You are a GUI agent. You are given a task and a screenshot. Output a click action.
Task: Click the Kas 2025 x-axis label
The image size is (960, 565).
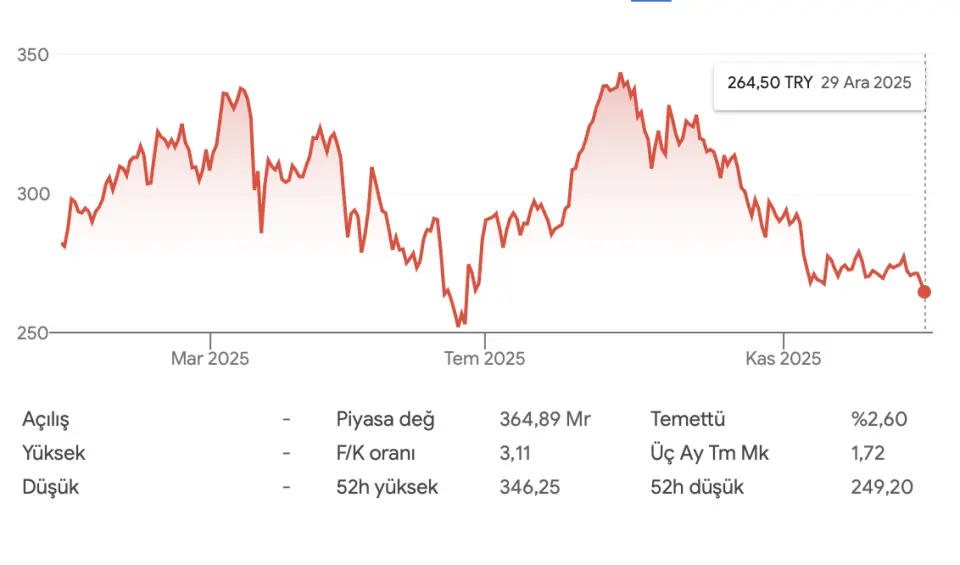pos(783,358)
